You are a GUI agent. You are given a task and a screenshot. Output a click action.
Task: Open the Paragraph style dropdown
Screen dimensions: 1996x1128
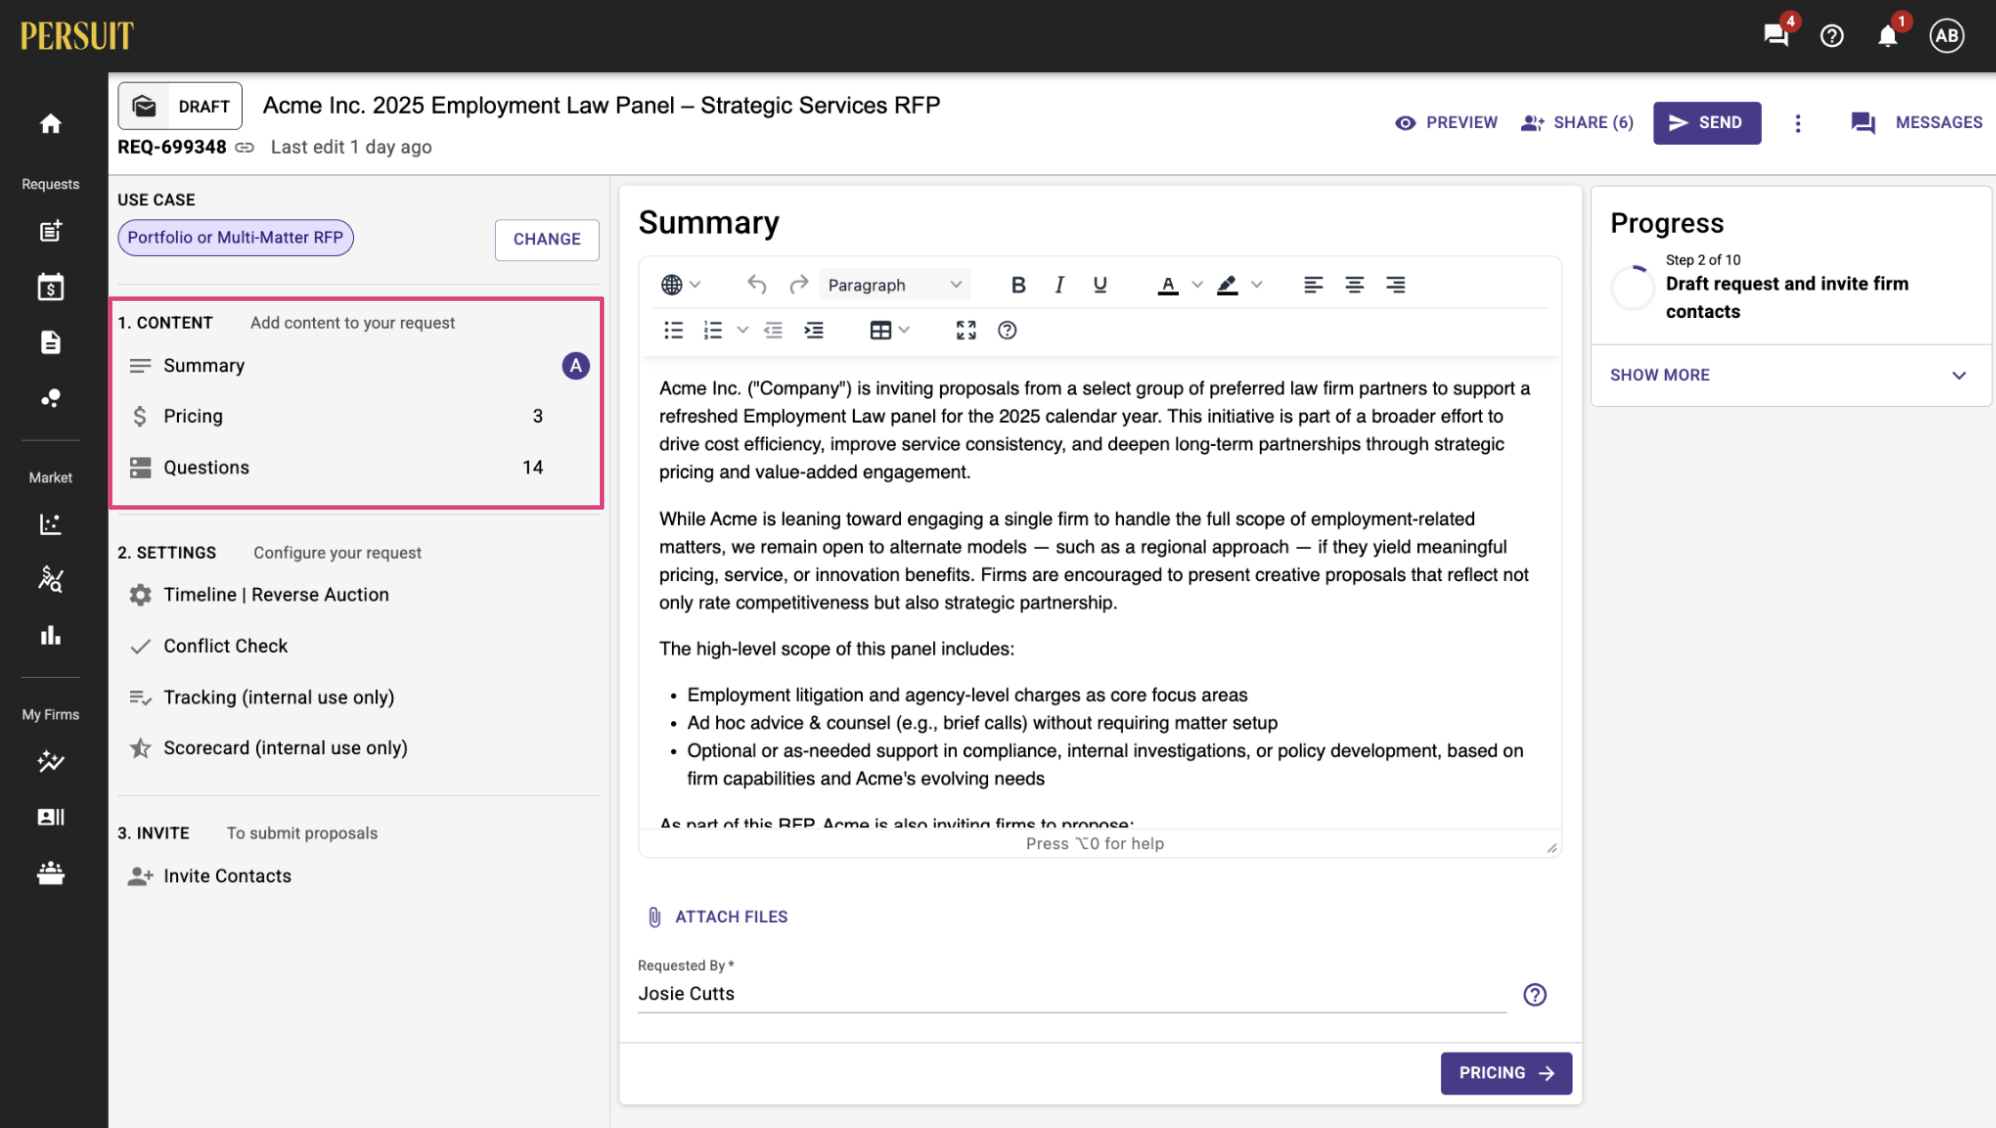click(894, 285)
